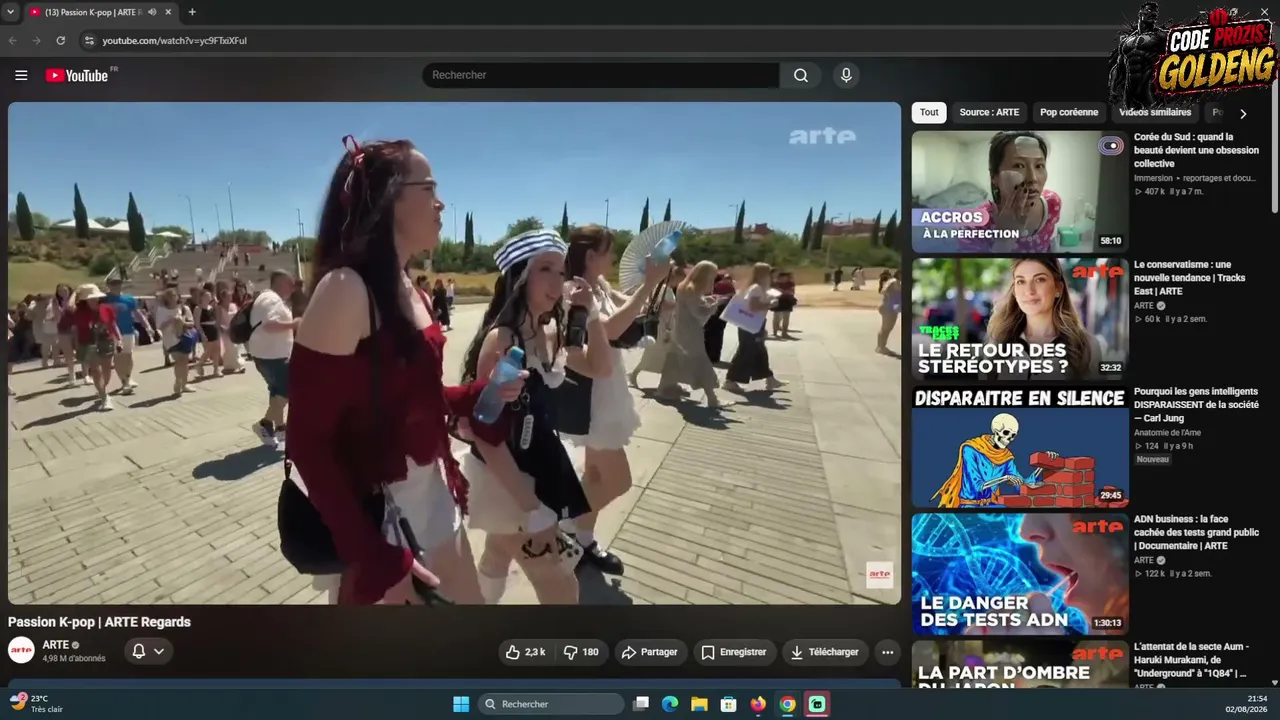Image resolution: width=1280 pixels, height=720 pixels.
Task: Click the magnifier search button on YouTube
Action: click(x=801, y=75)
